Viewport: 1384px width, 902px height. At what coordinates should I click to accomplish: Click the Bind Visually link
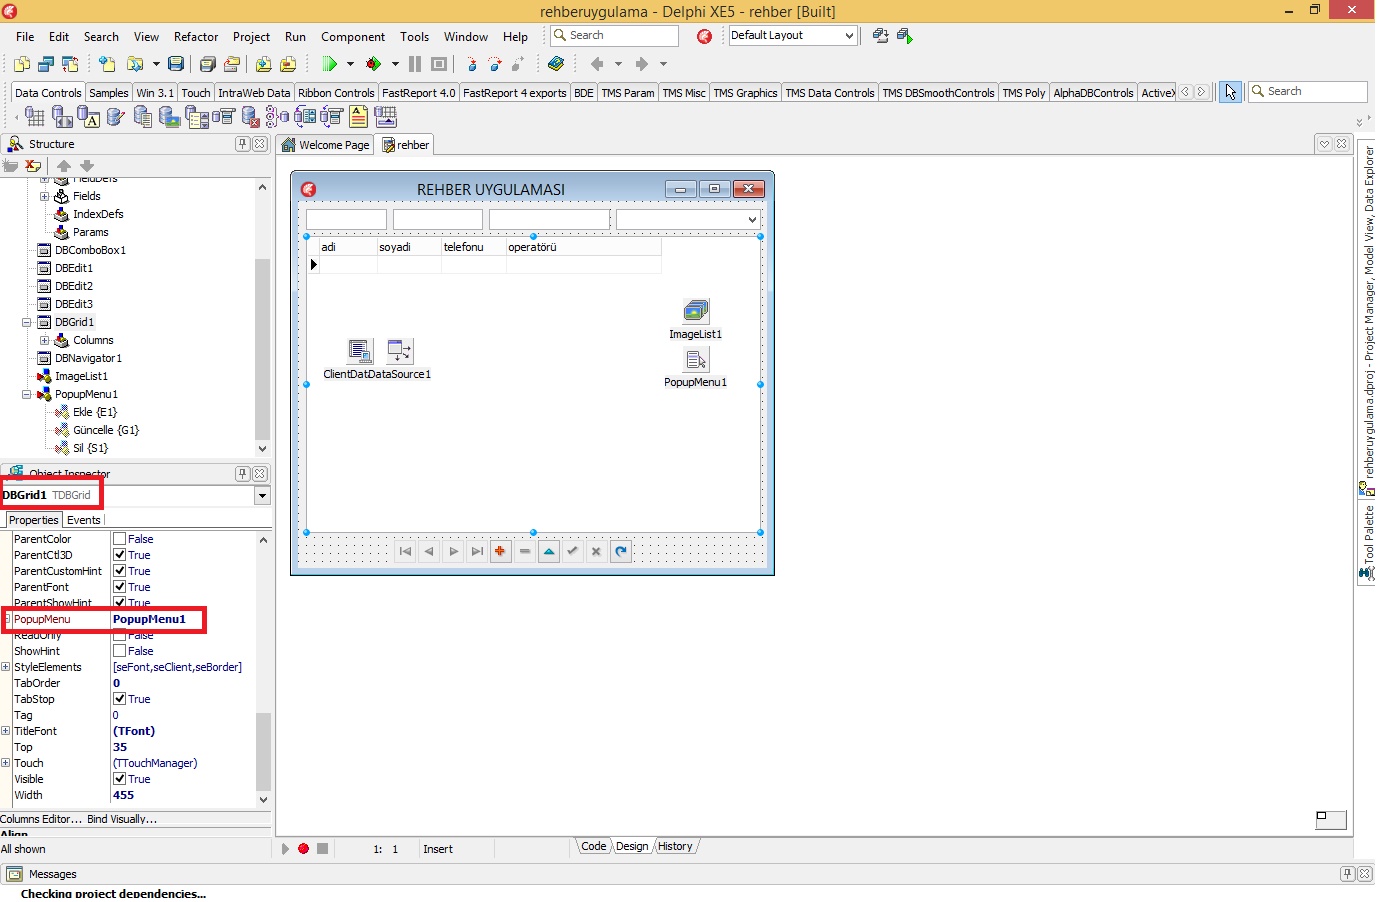pos(122,819)
